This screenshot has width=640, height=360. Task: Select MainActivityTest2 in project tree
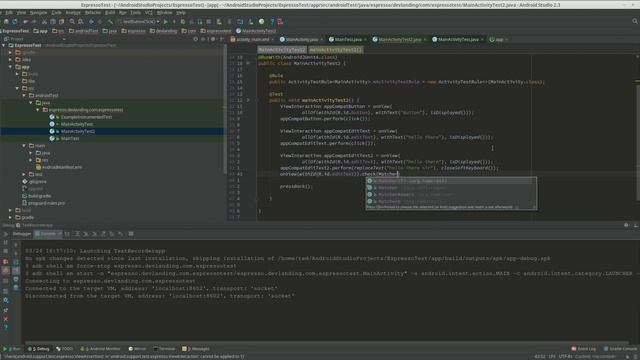point(78,131)
